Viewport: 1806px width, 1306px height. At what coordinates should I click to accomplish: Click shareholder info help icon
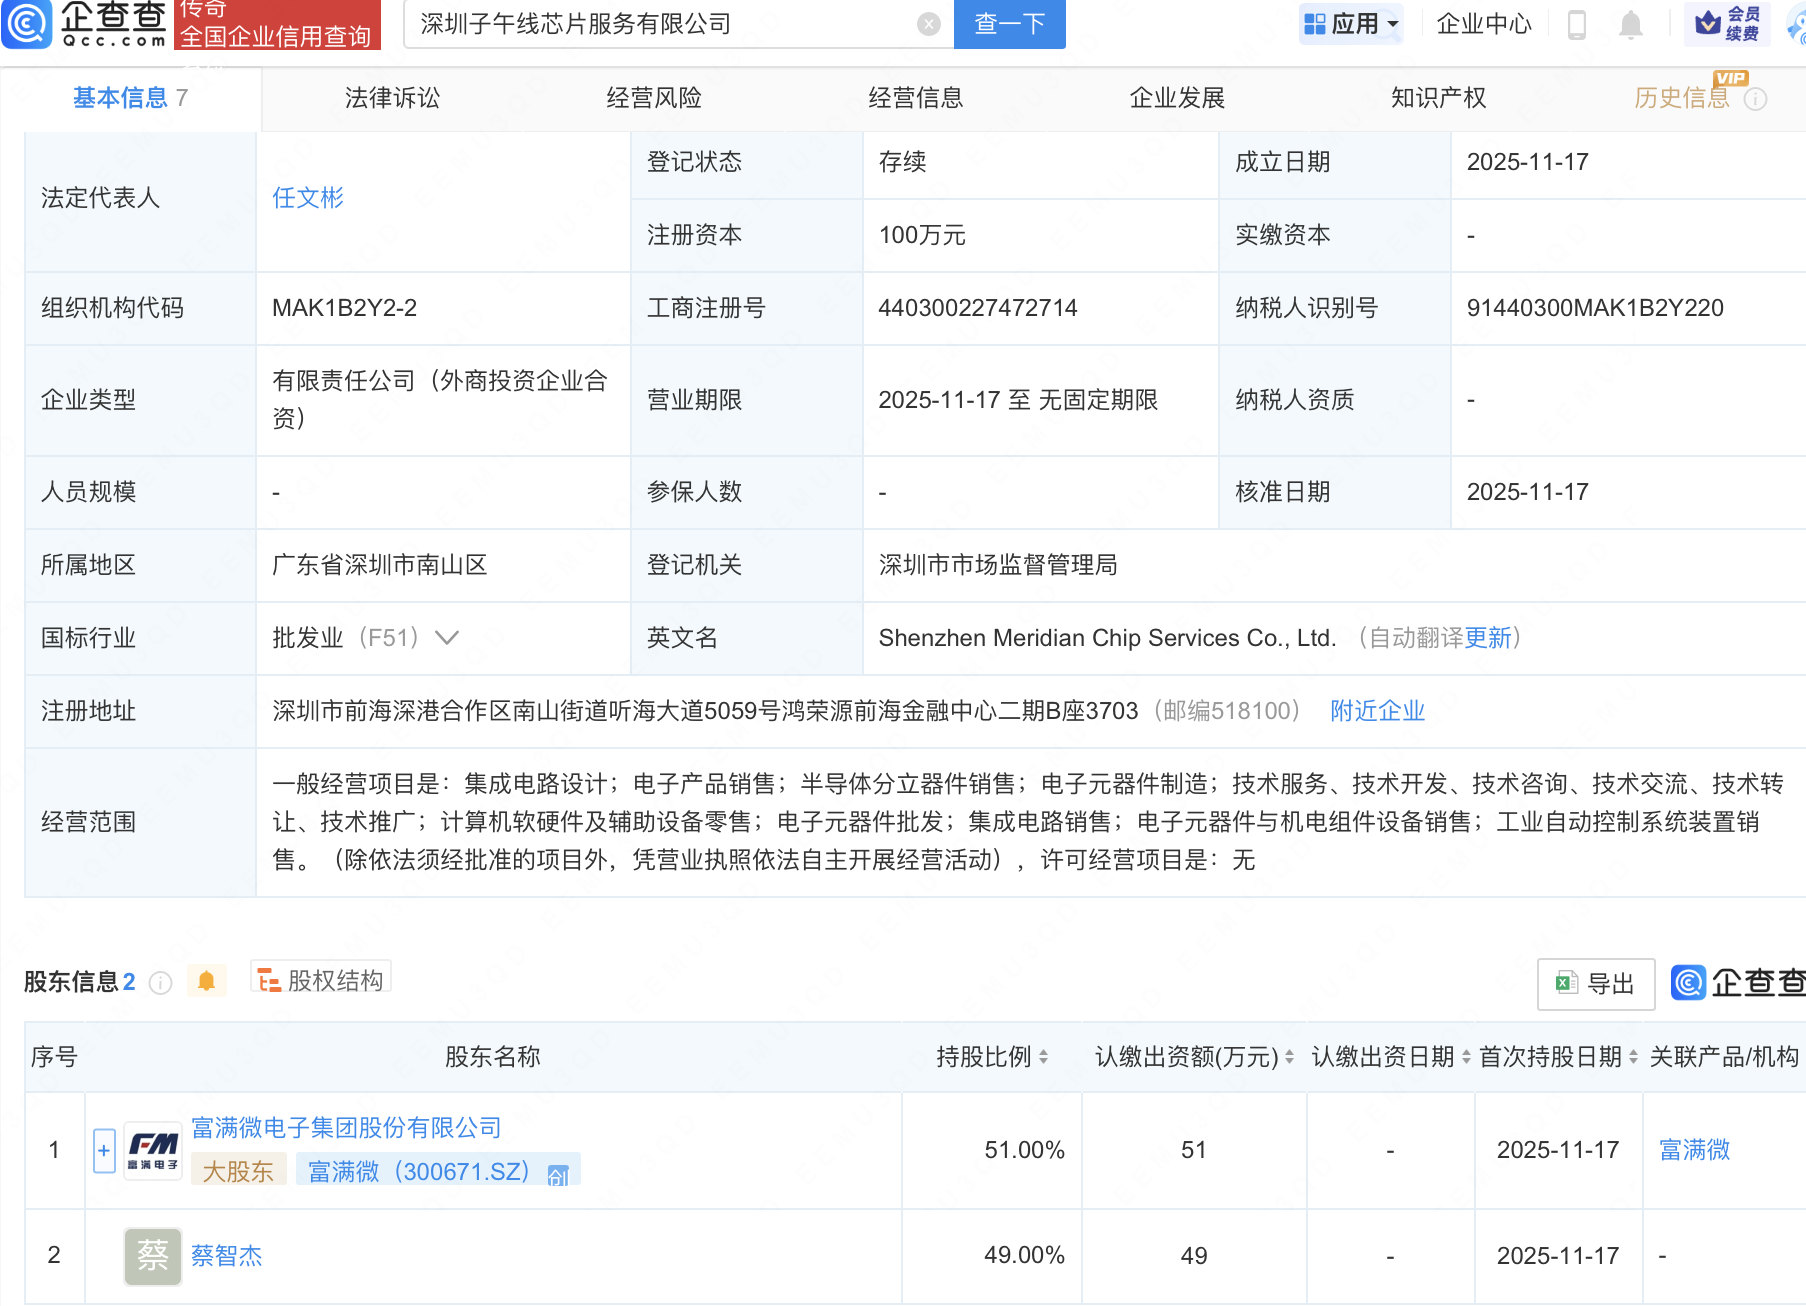[x=160, y=983]
